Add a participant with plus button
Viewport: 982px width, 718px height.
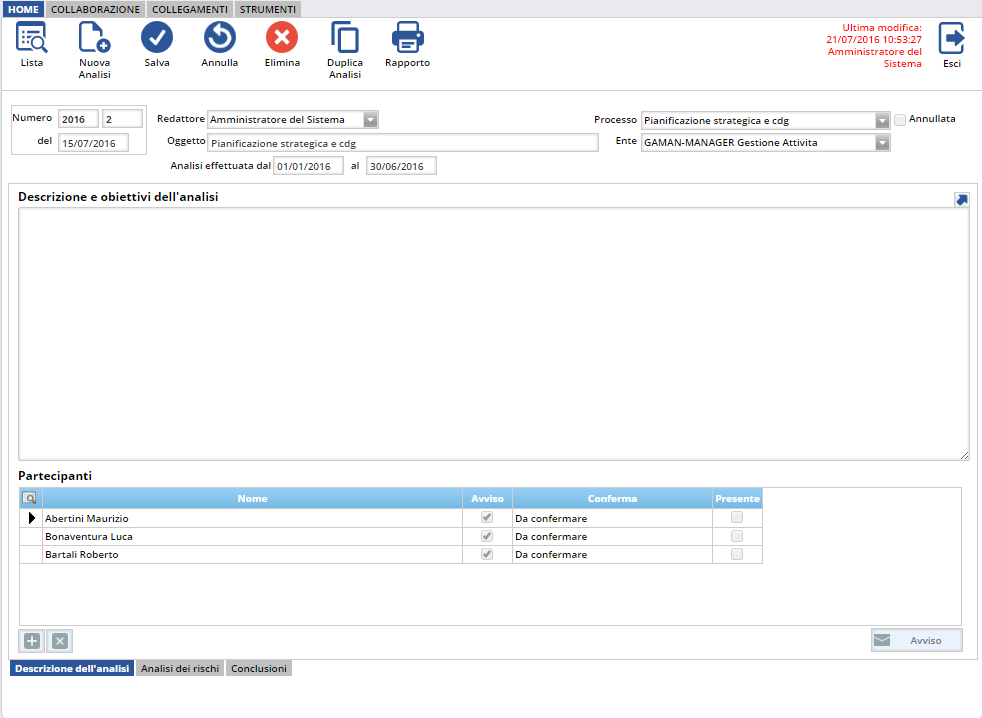(x=32, y=641)
